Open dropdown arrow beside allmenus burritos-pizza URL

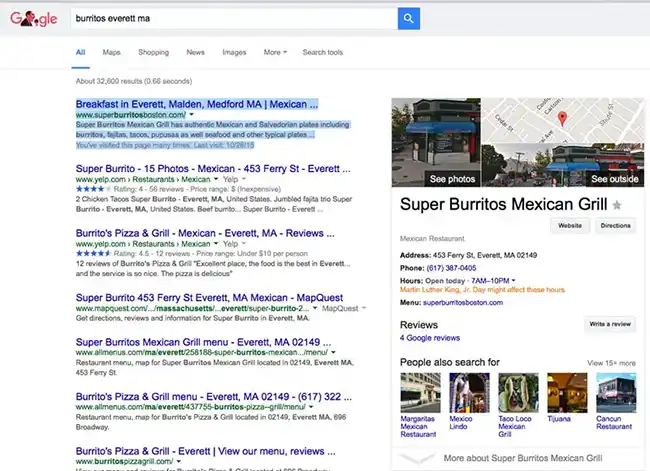311,407
